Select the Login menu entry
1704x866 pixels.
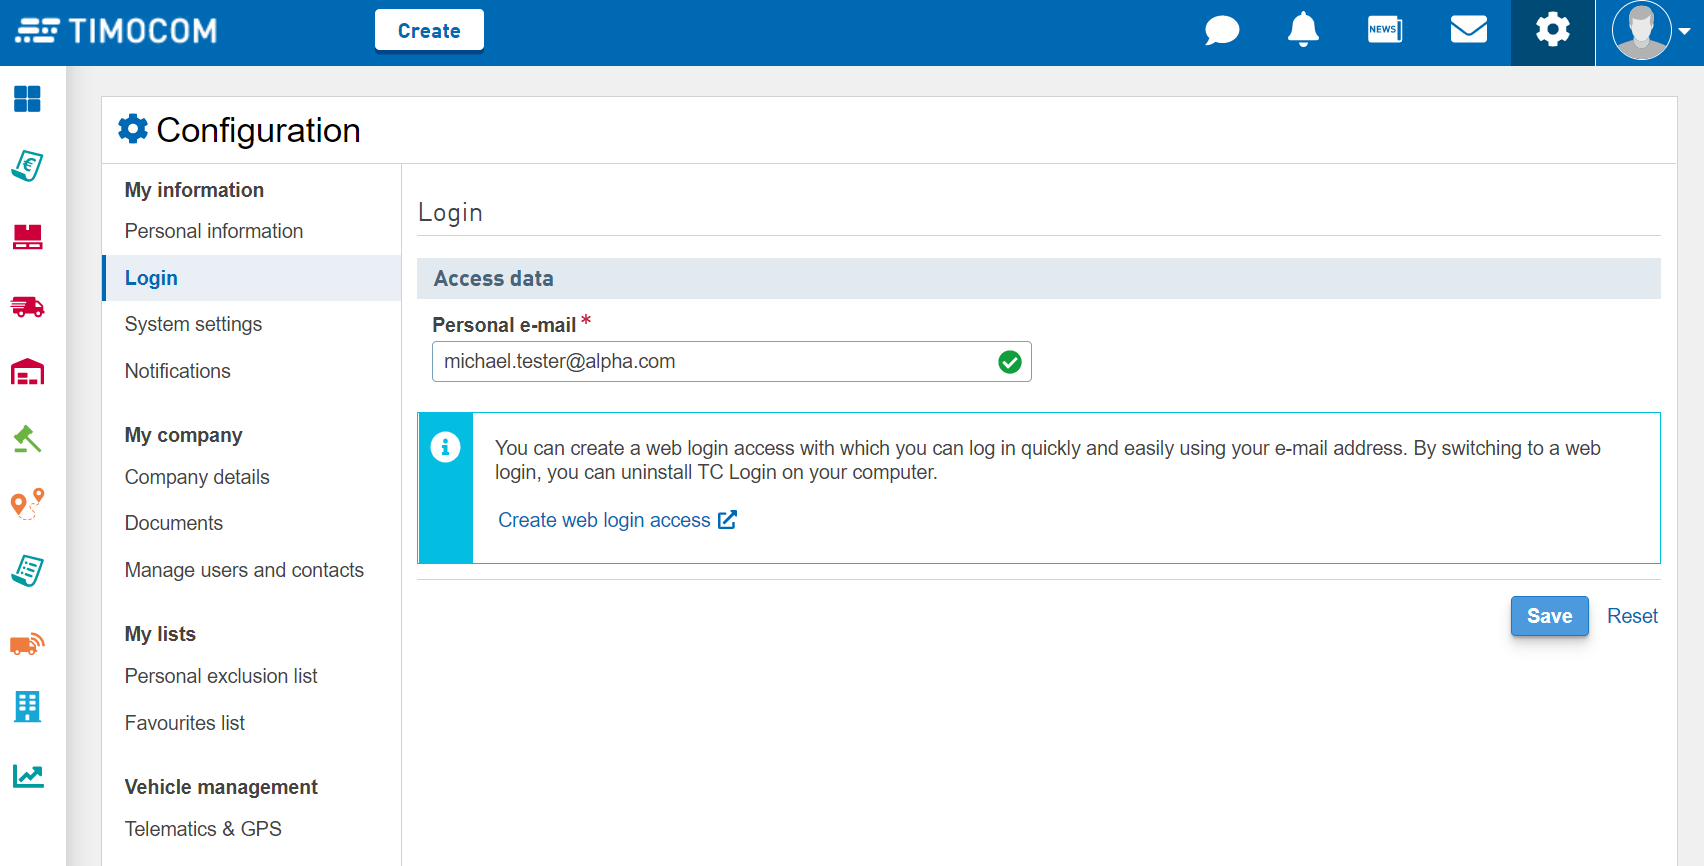252,278
